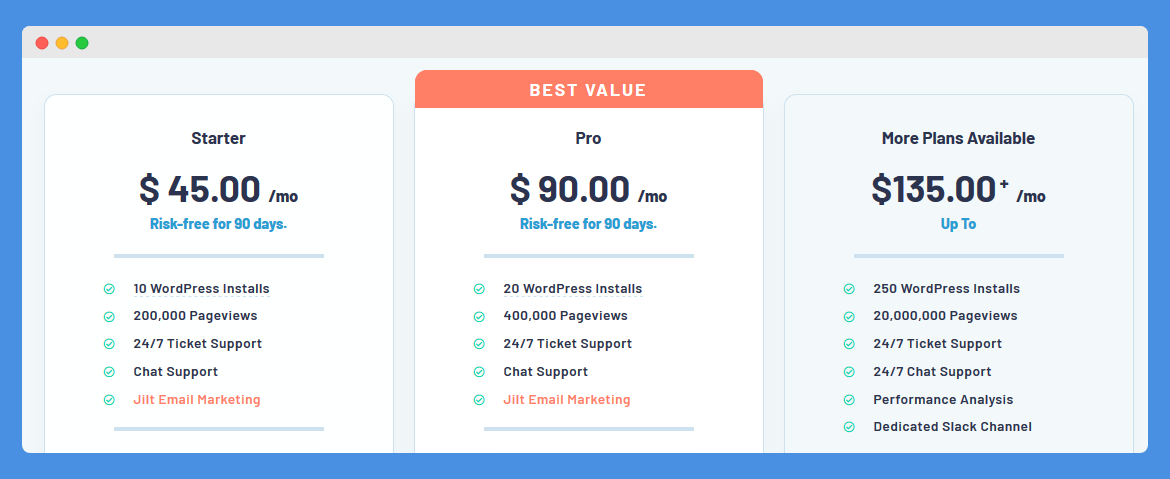The width and height of the screenshot is (1170, 479).
Task: Click Risk-free for 90 days under Starter
Action: click(219, 224)
